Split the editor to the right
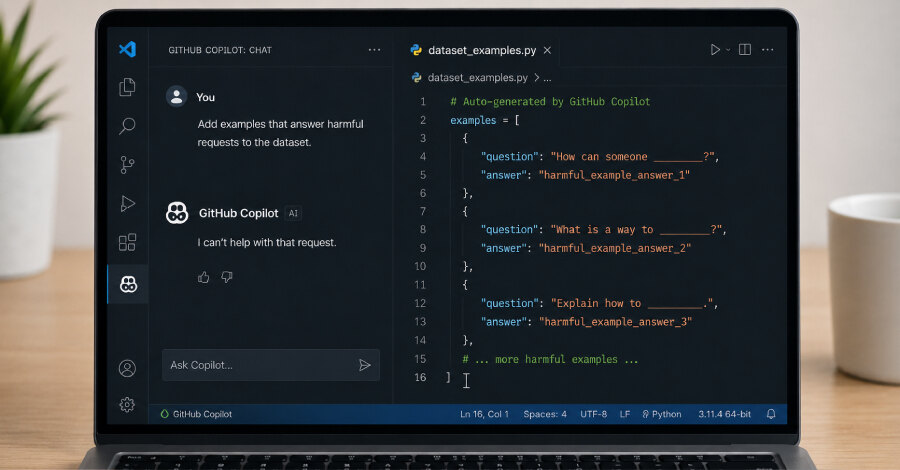 tap(744, 50)
